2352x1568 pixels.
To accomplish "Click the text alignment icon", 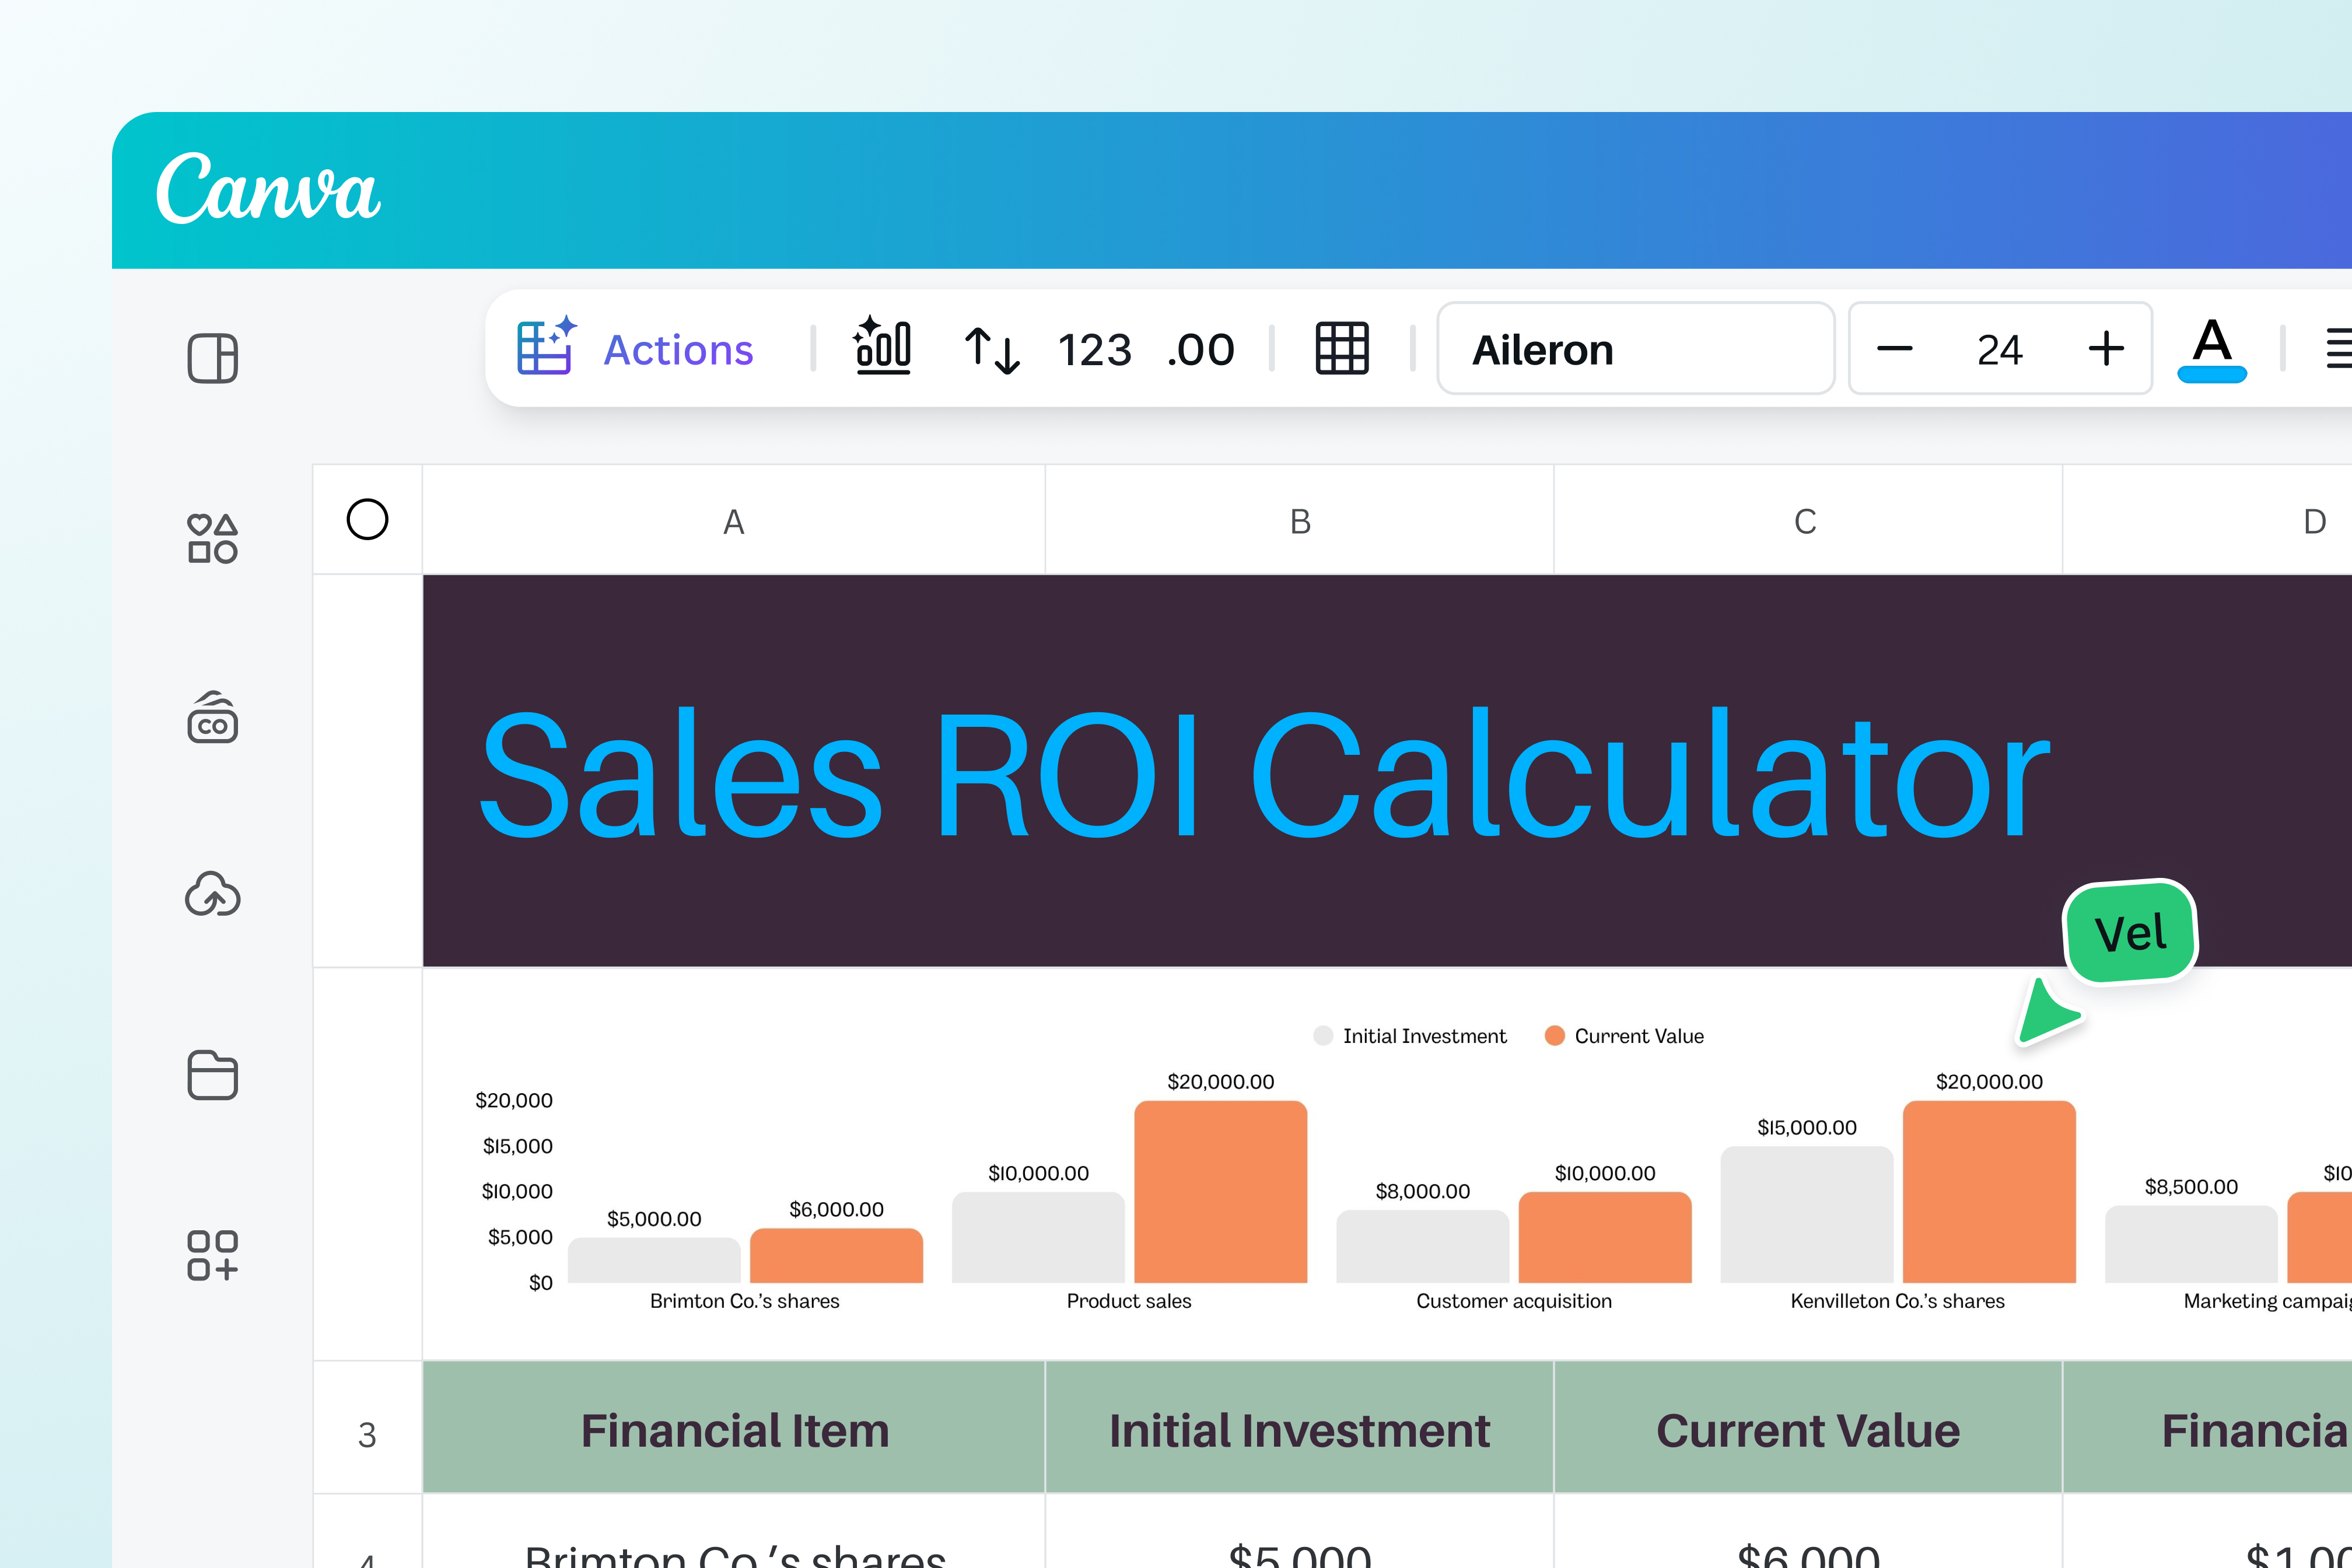I will pyautogui.click(x=2338, y=349).
